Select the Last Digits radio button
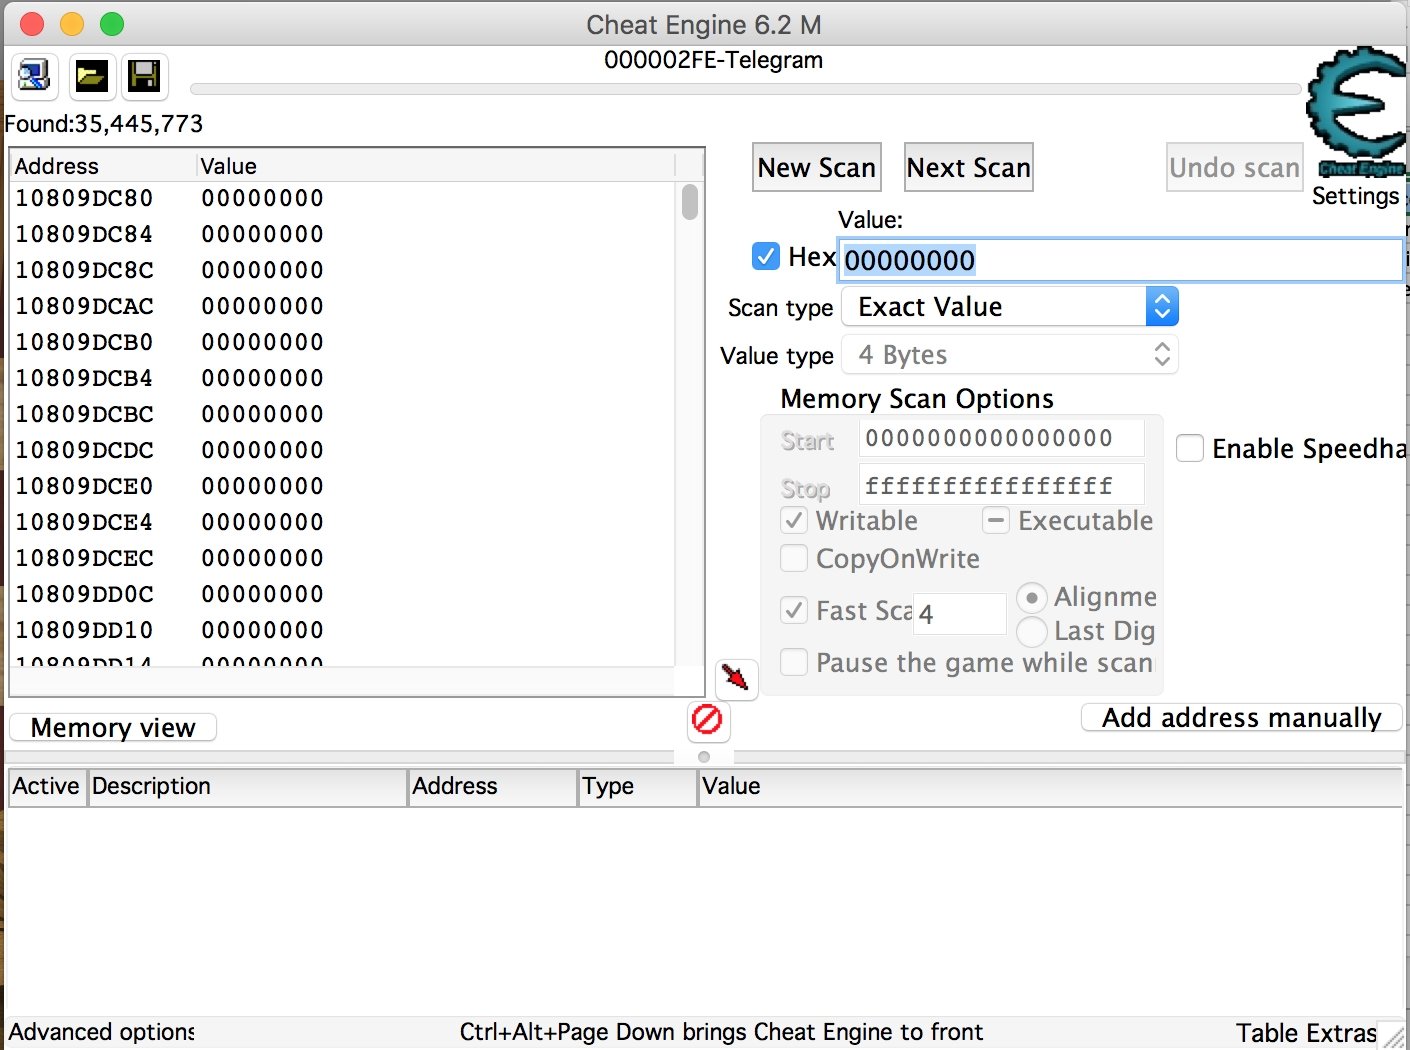Viewport: 1410px width, 1050px height. point(1031,632)
